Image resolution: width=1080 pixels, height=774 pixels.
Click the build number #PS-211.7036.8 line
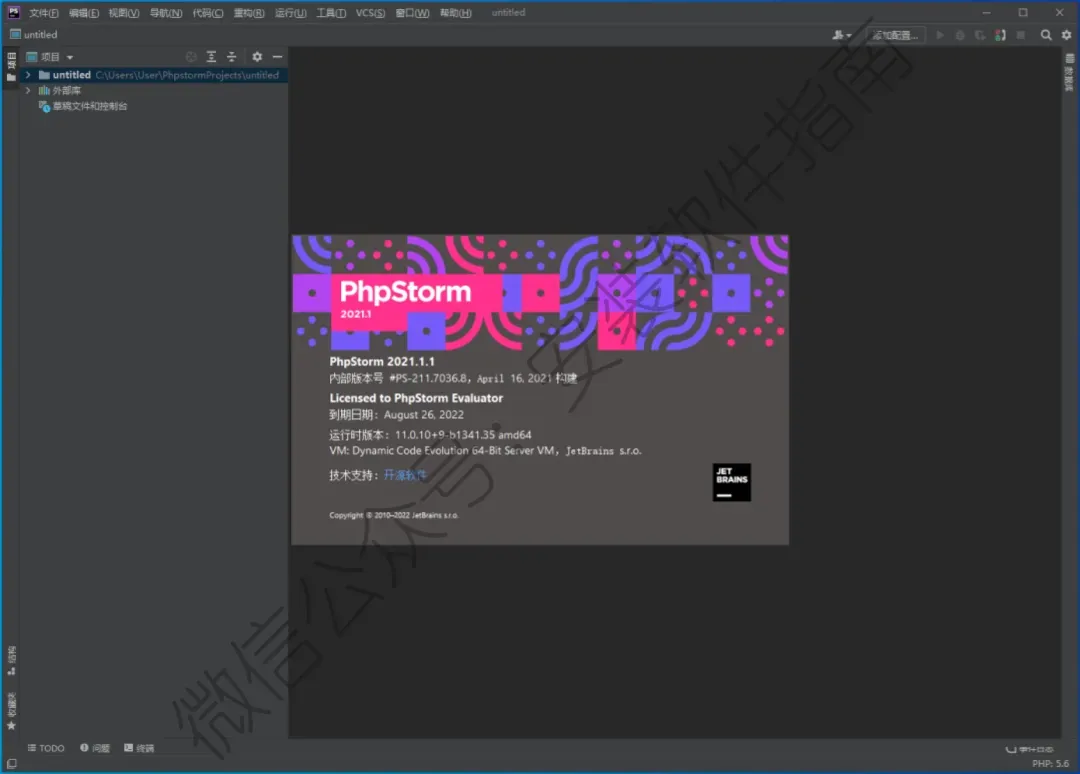coord(453,379)
